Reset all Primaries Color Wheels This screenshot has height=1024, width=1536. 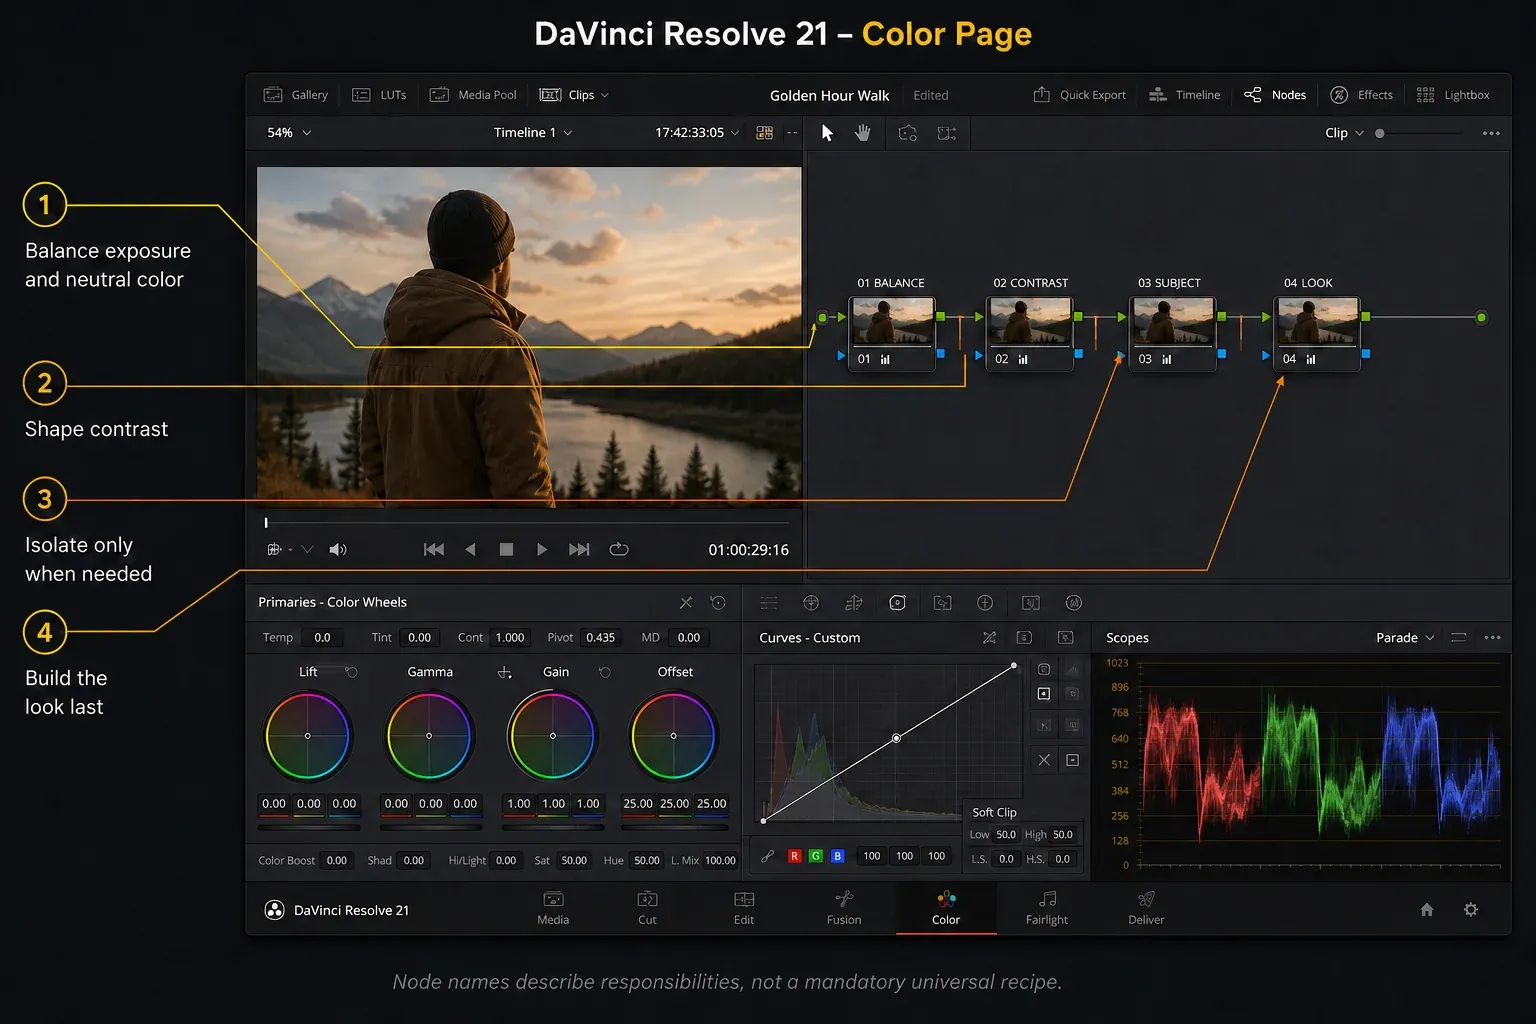point(718,603)
